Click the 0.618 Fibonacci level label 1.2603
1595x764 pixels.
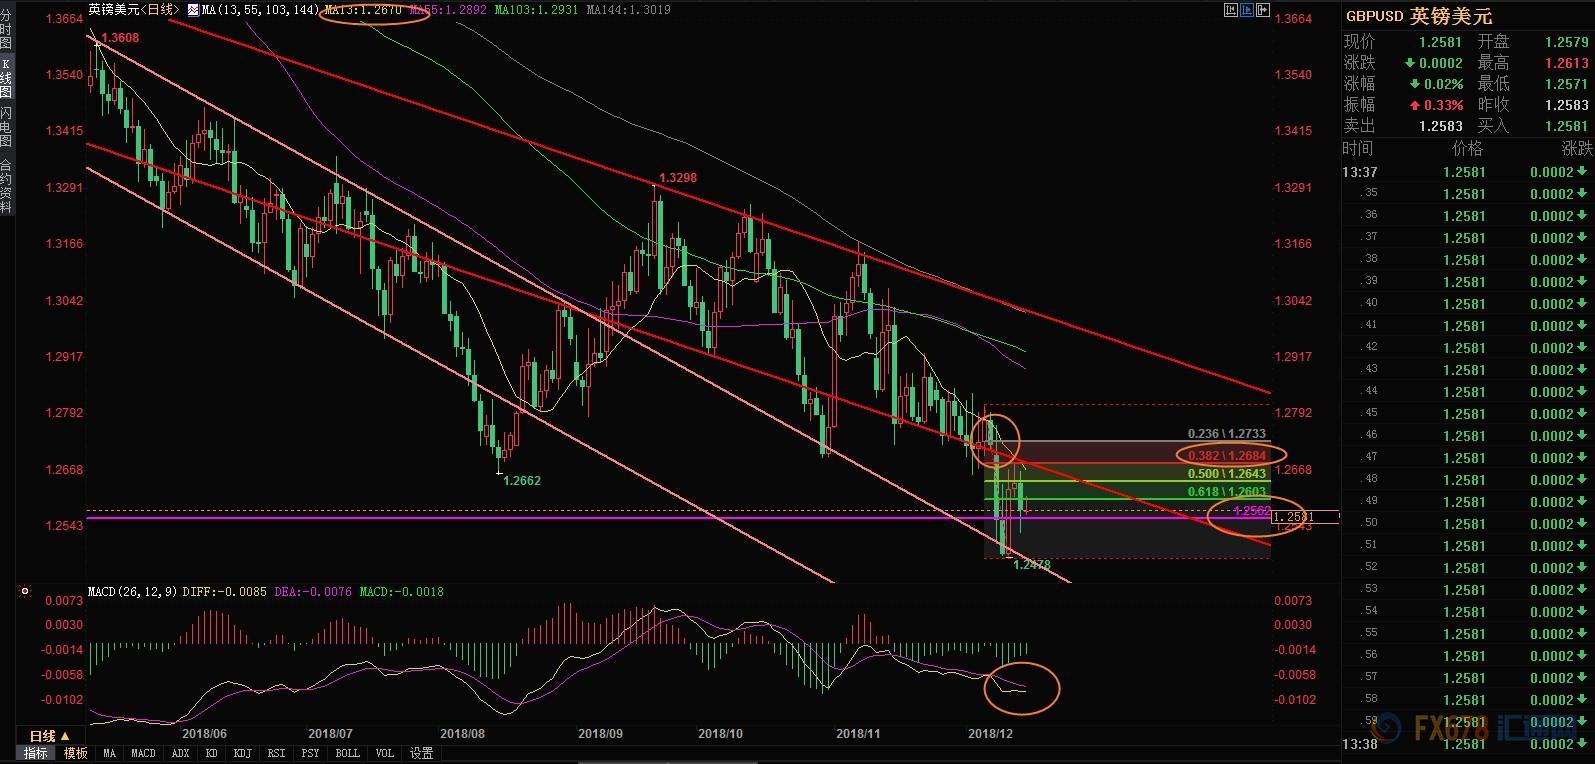click(1226, 492)
